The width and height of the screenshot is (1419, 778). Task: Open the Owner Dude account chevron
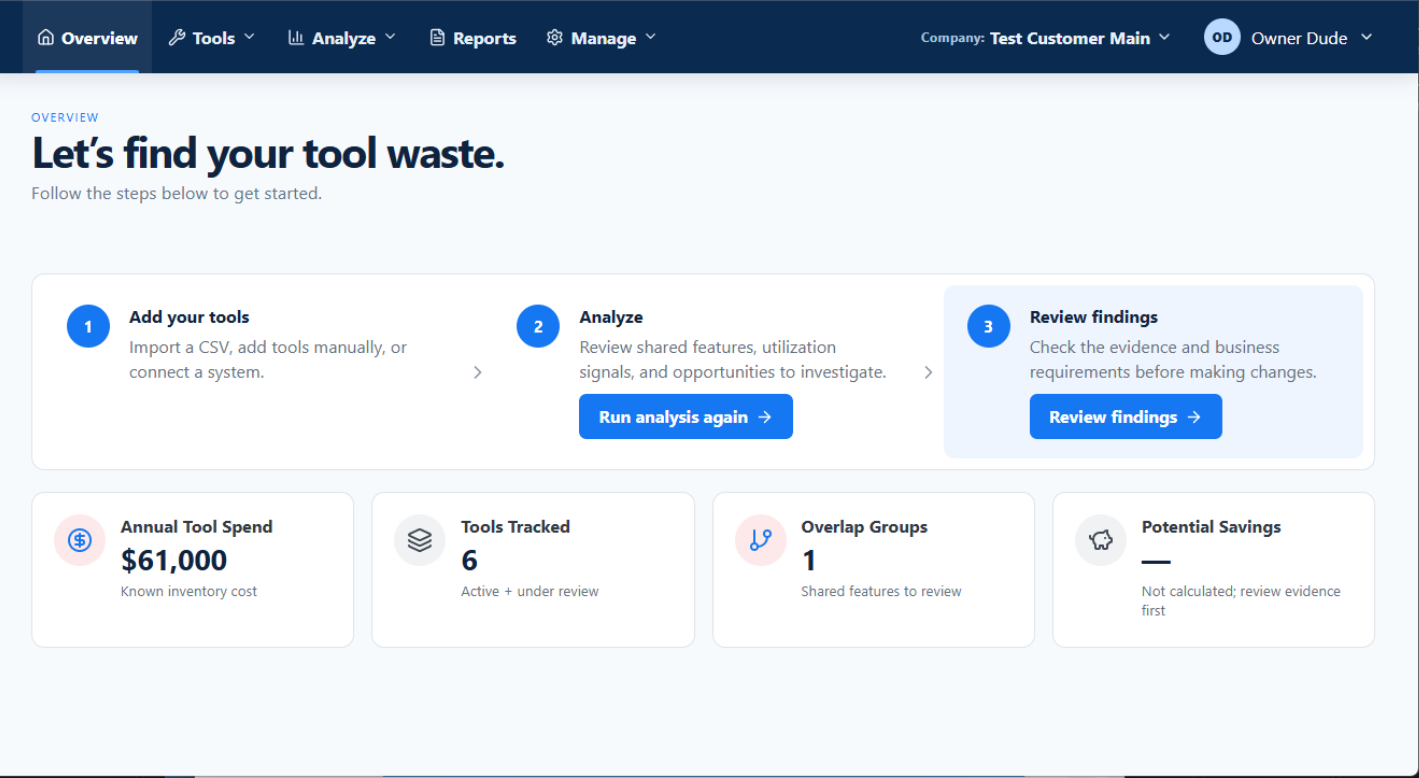pyautogui.click(x=1366, y=37)
